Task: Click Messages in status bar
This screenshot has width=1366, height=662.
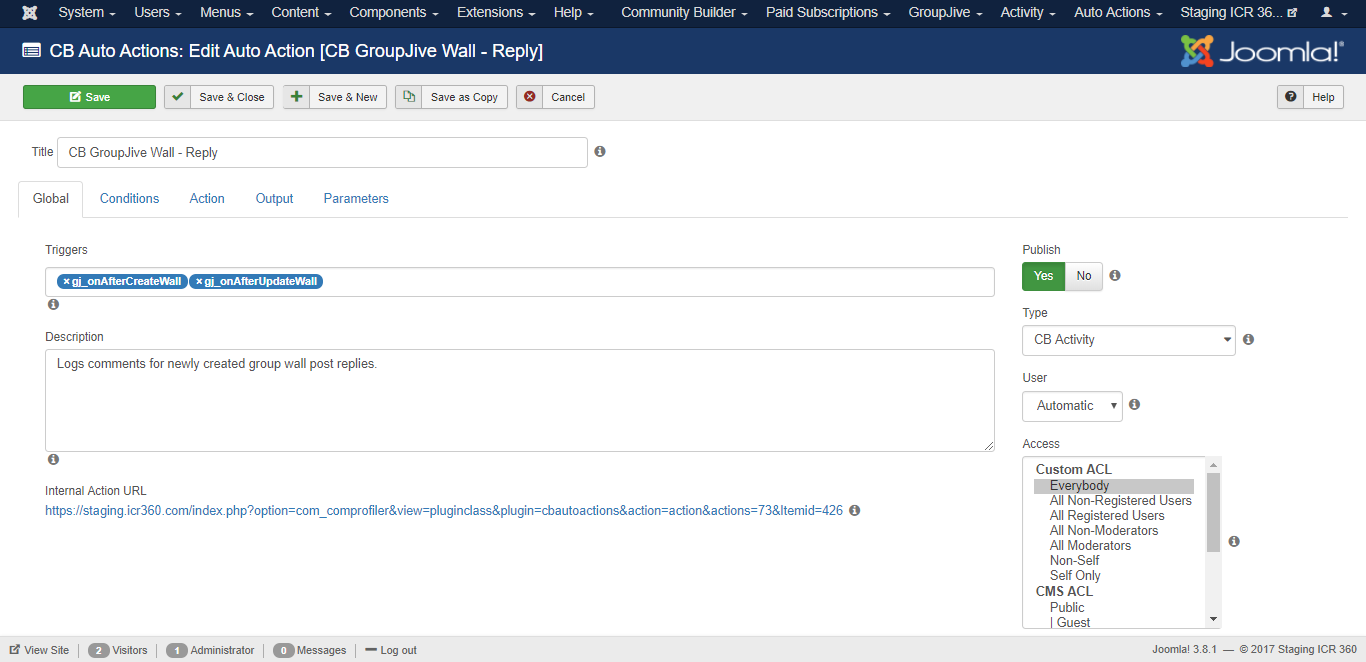Action: point(309,650)
